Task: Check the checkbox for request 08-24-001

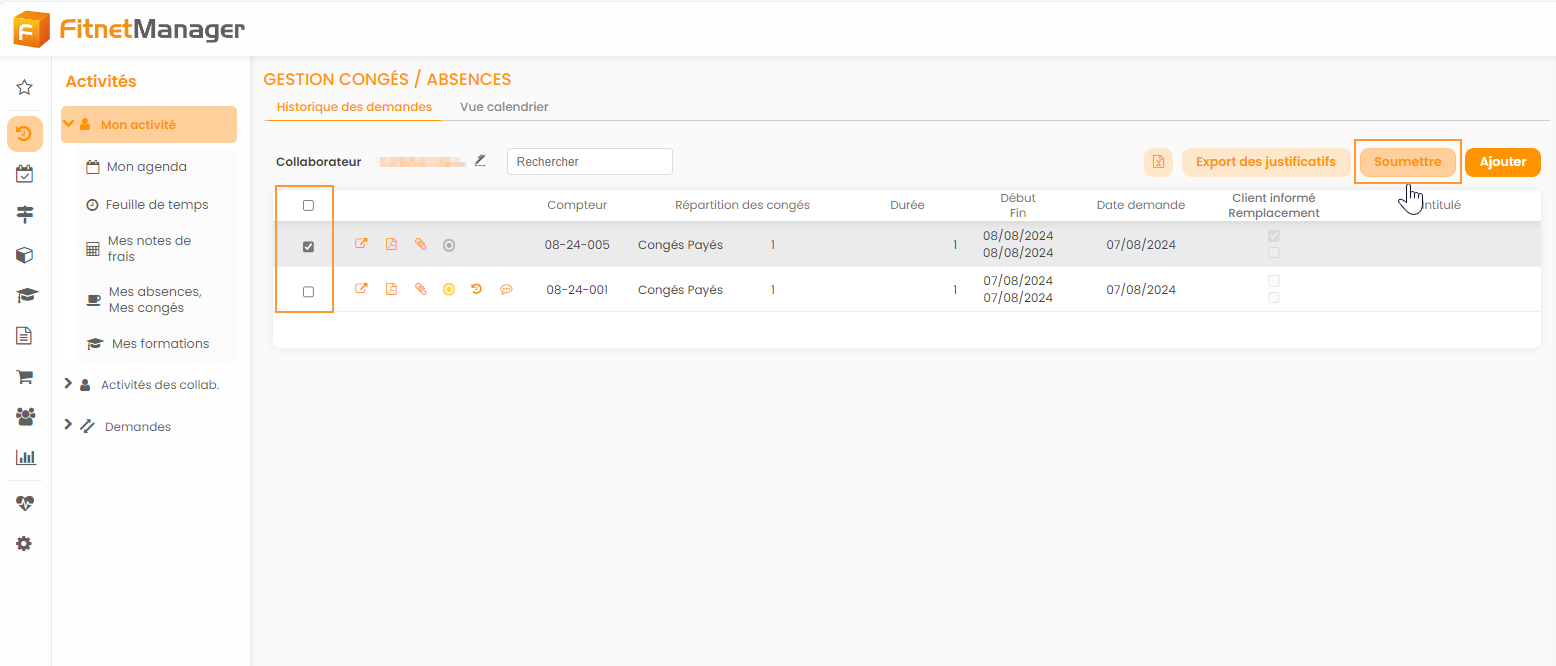Action: [x=308, y=292]
